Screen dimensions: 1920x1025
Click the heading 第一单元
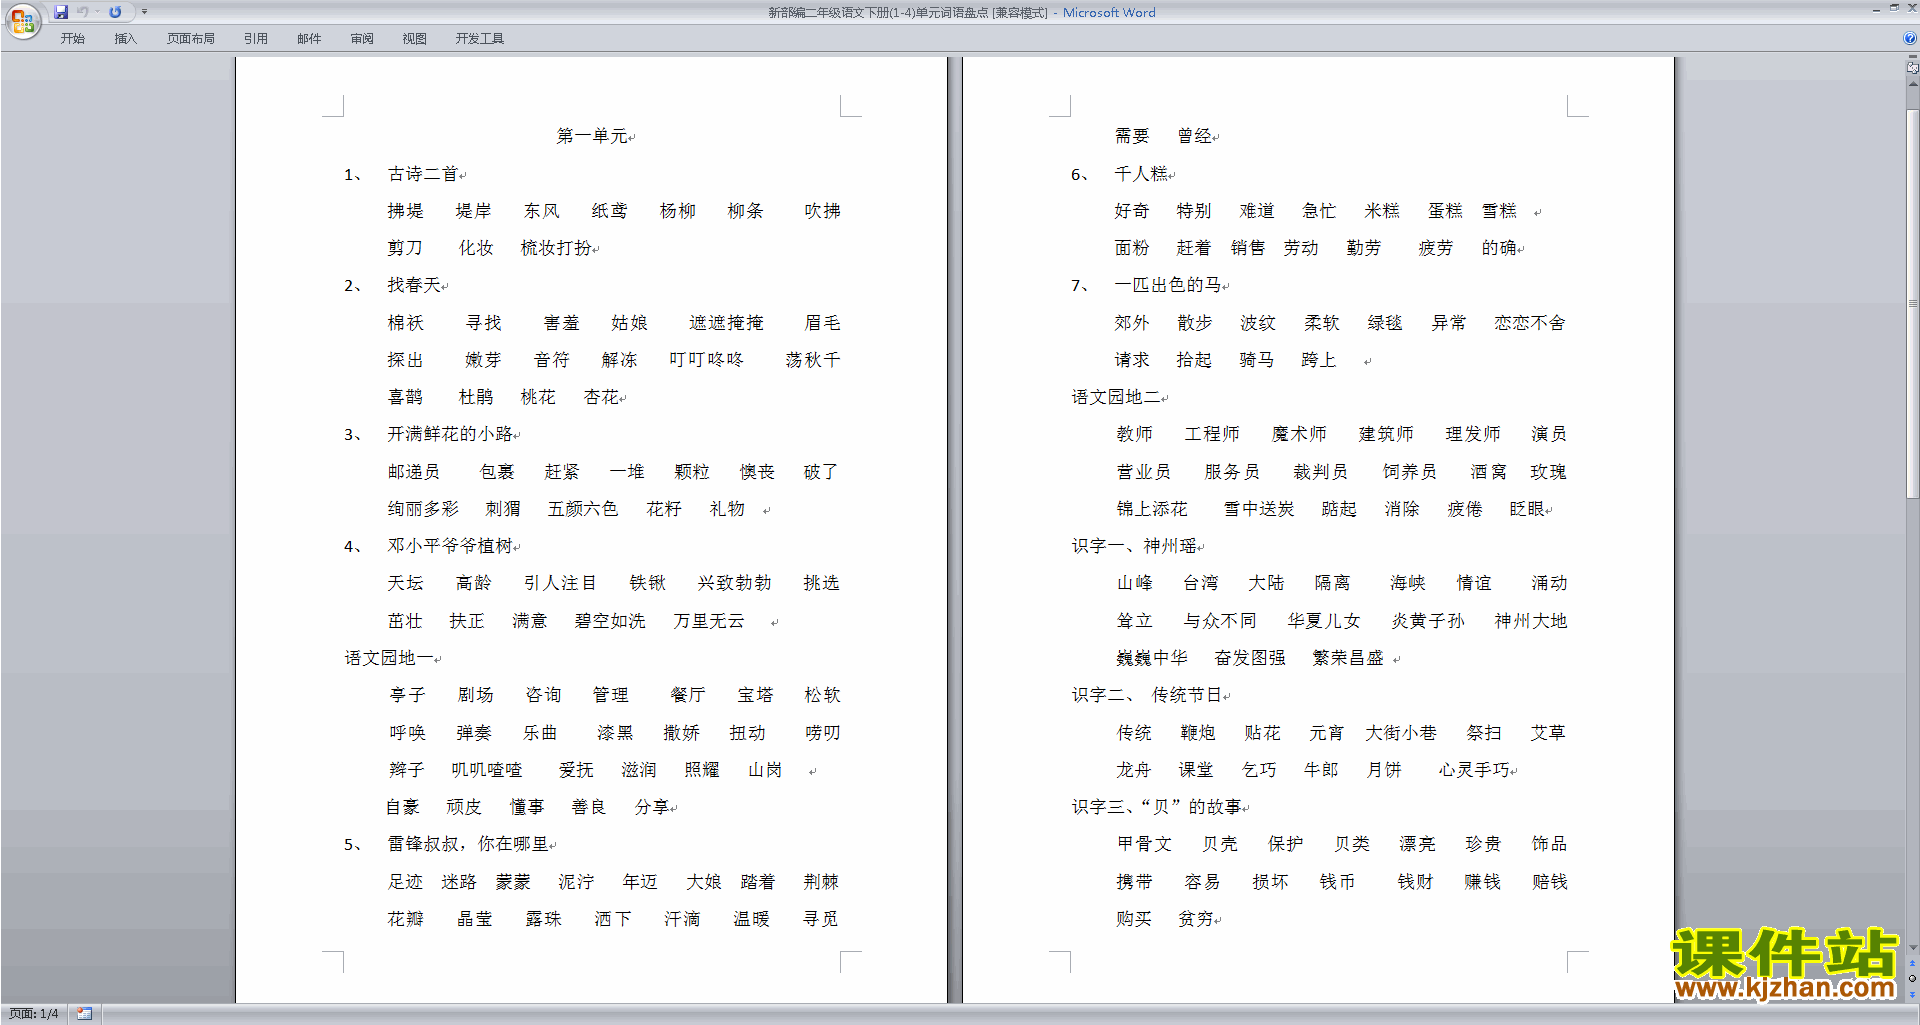tap(592, 136)
